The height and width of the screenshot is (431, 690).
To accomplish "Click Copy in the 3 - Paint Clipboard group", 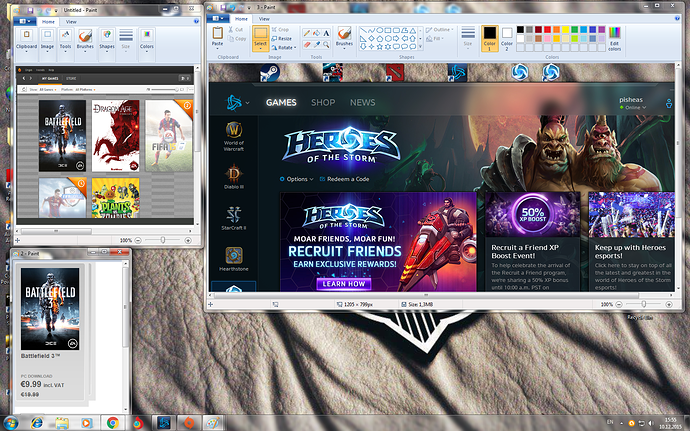I will [237, 39].
